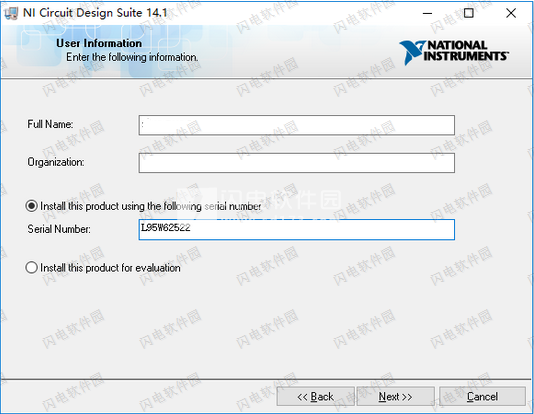
Task: Click the 'Full Name:' label
Action: click(50, 124)
